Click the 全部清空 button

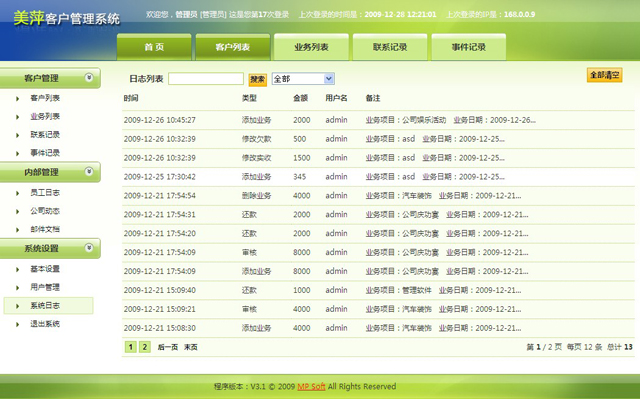[604, 75]
